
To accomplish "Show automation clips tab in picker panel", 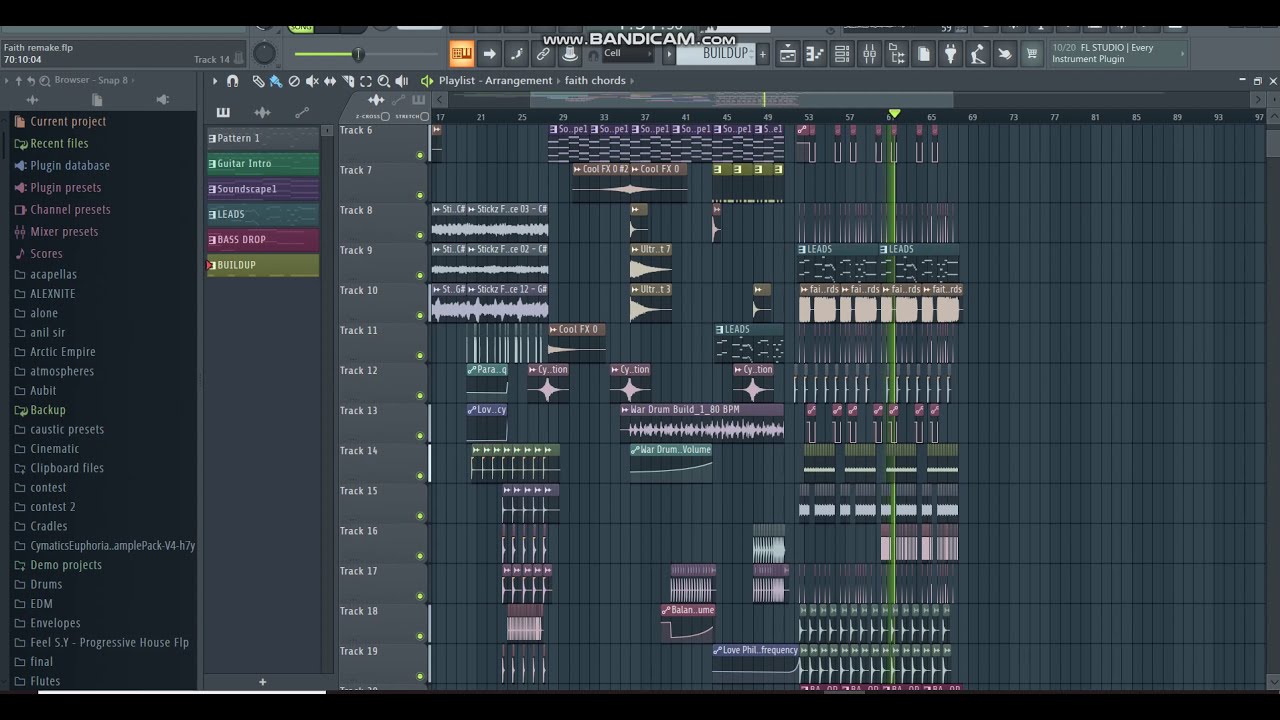I will click(x=301, y=112).
